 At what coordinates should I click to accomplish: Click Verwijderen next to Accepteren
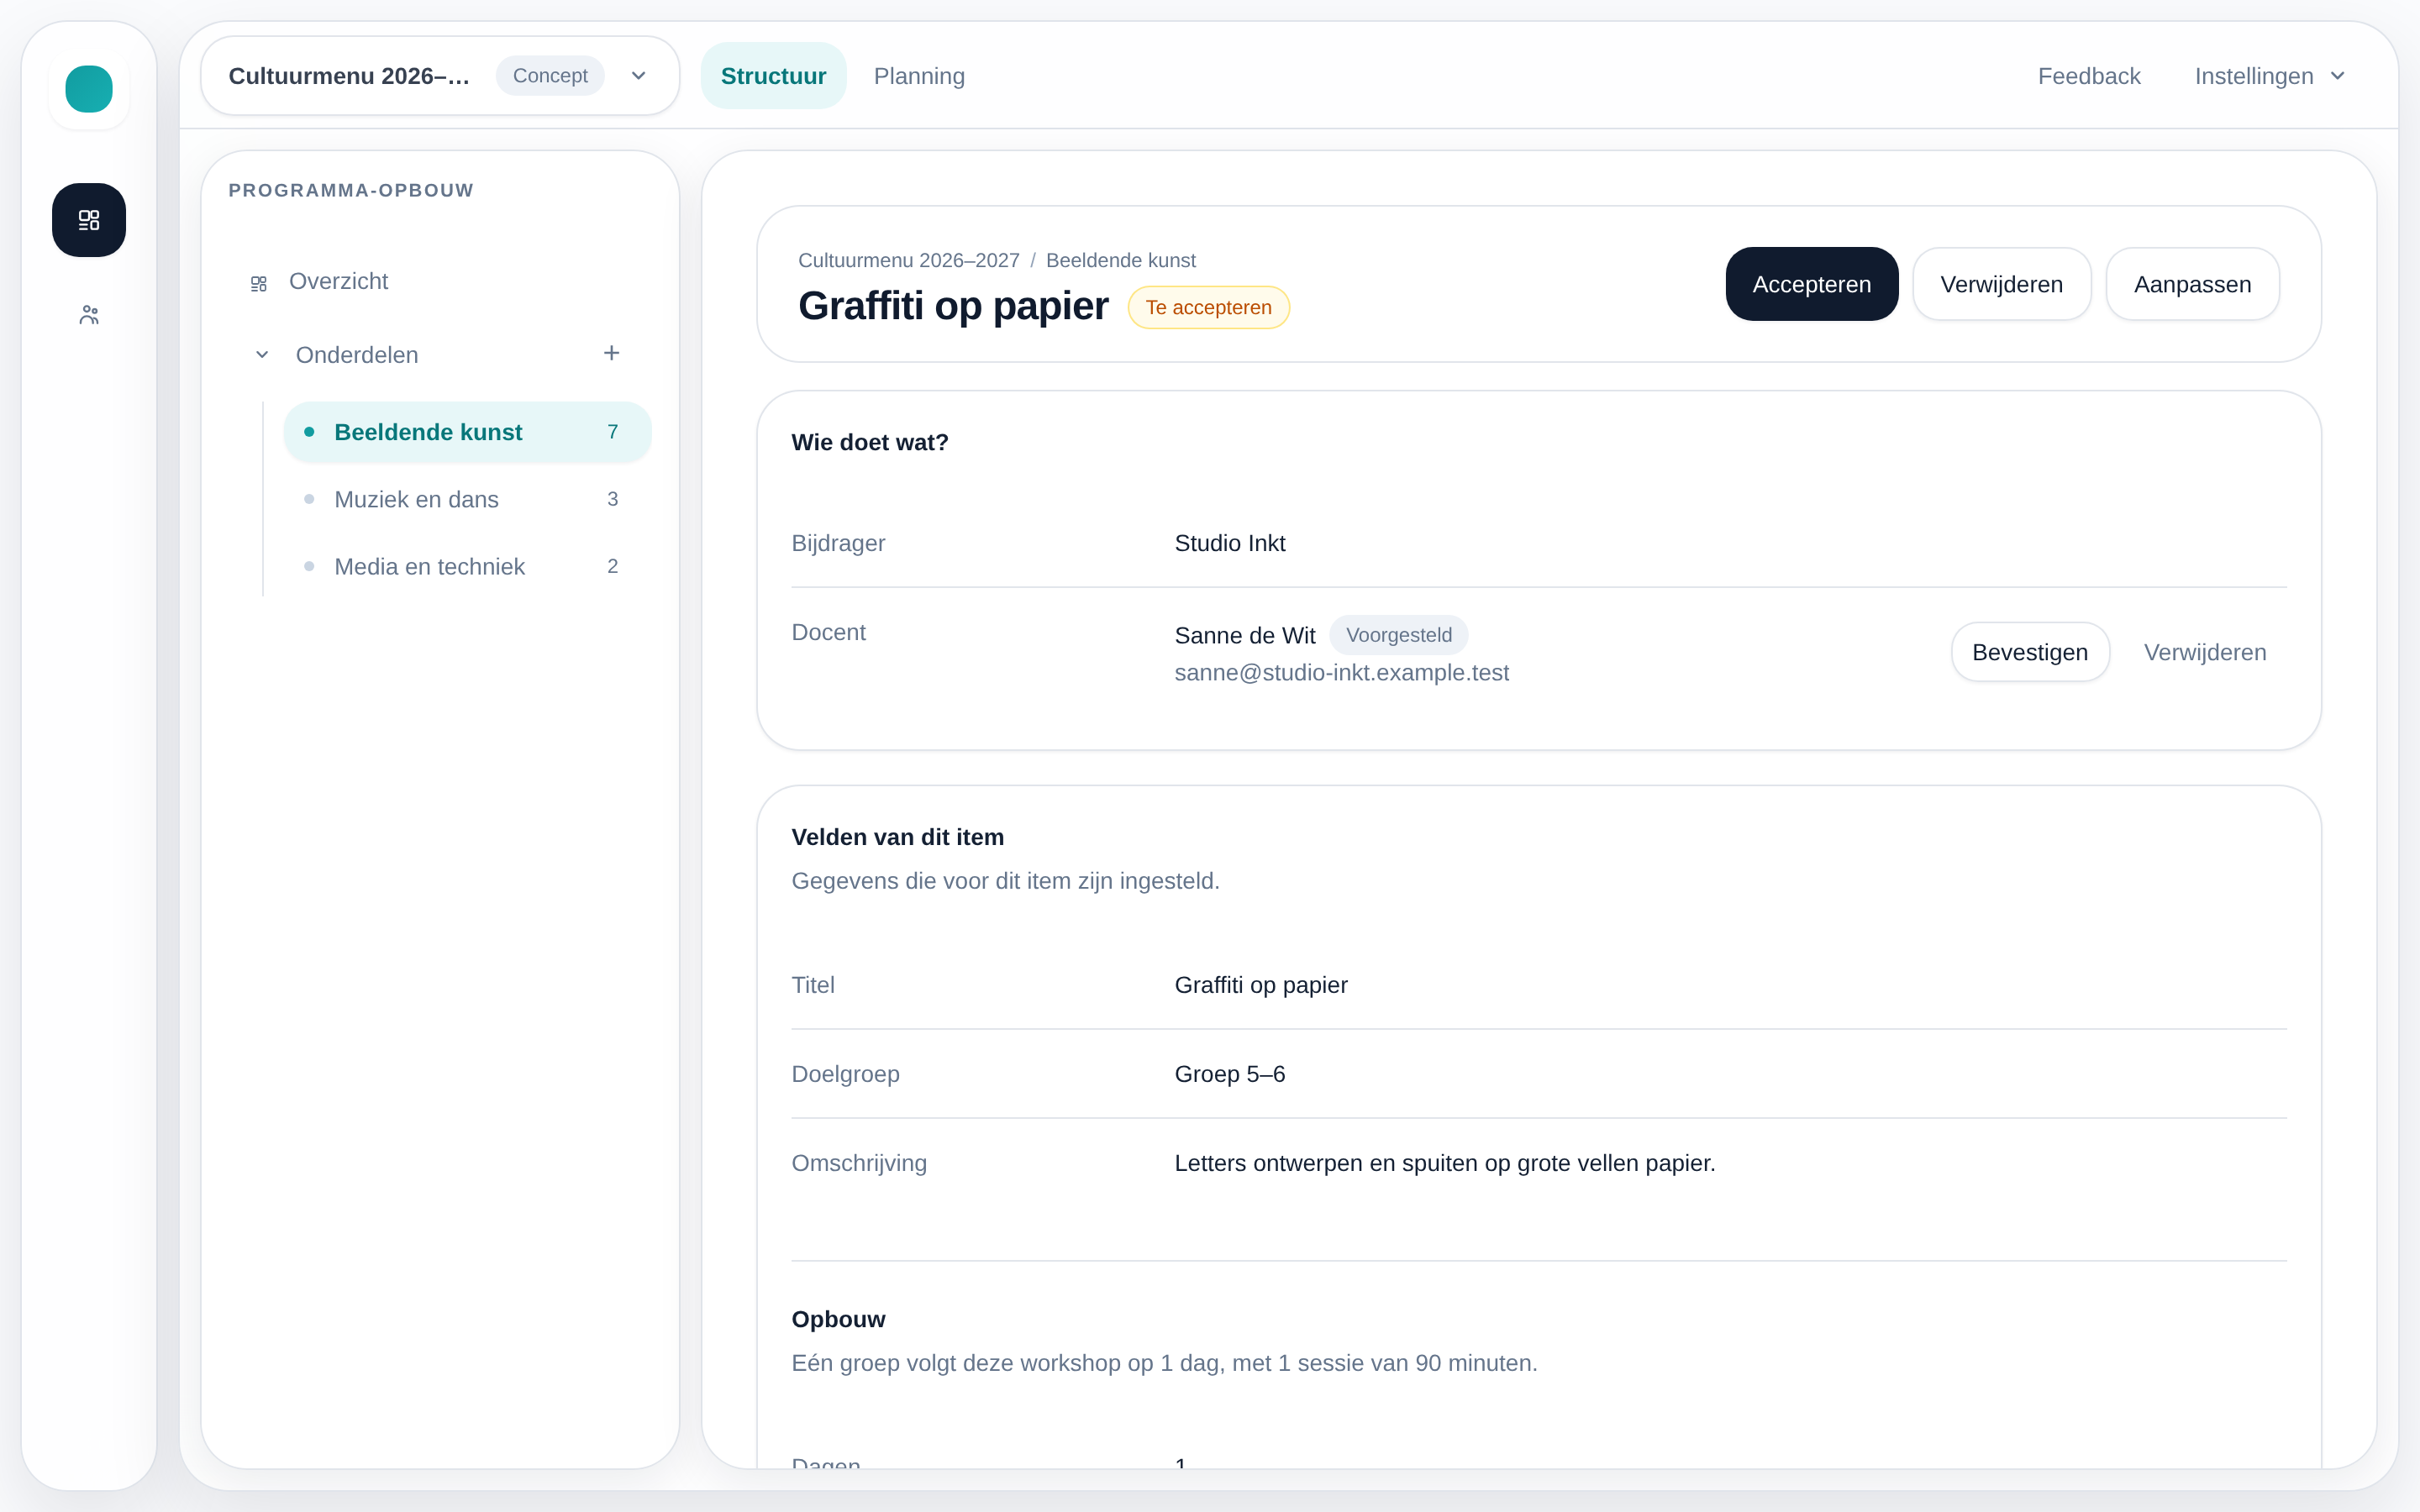pos(2001,284)
